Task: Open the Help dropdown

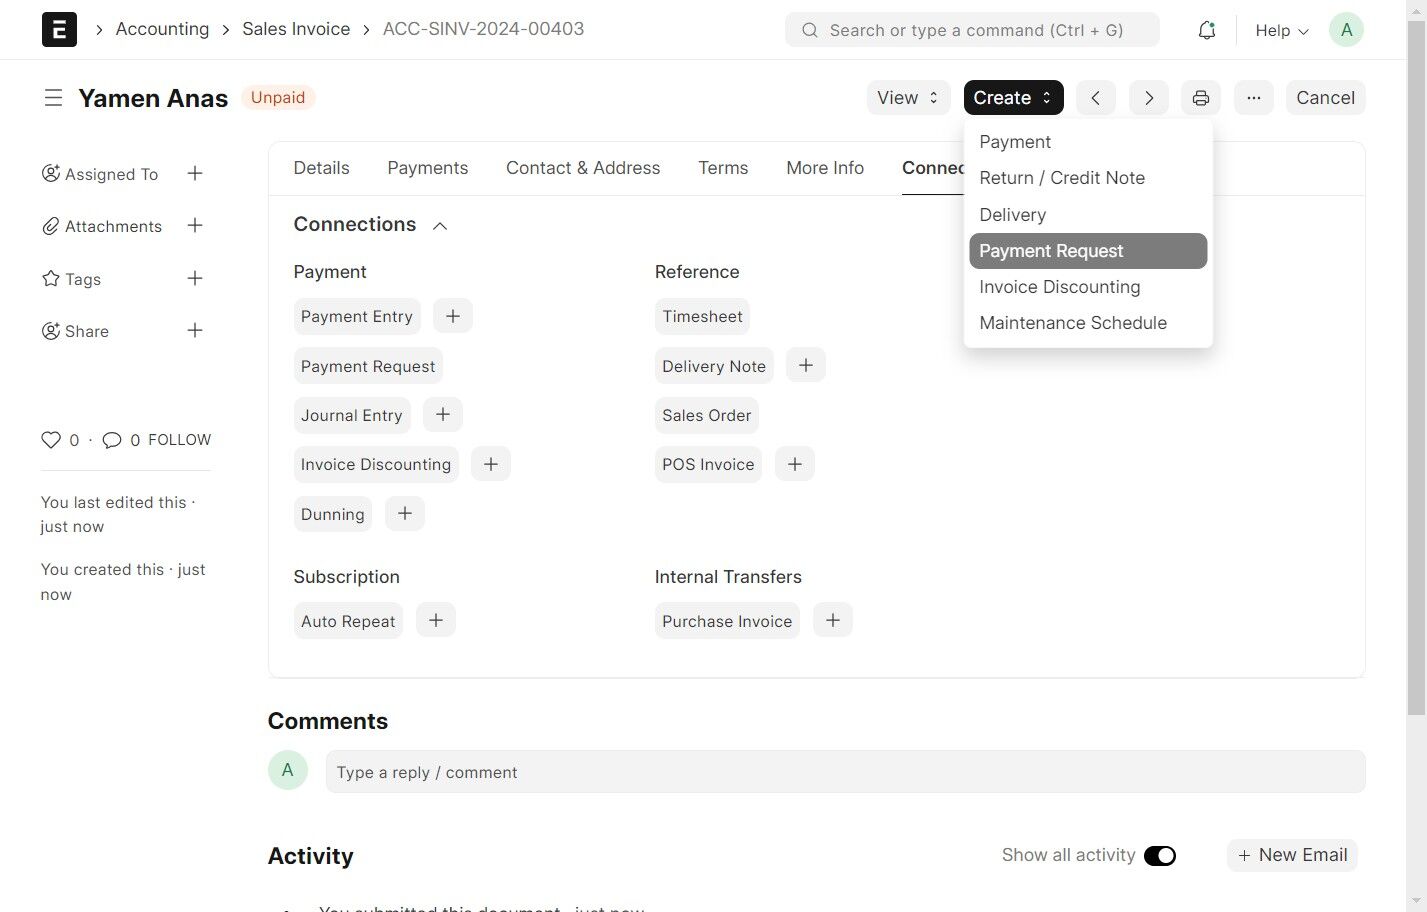Action: (x=1282, y=31)
